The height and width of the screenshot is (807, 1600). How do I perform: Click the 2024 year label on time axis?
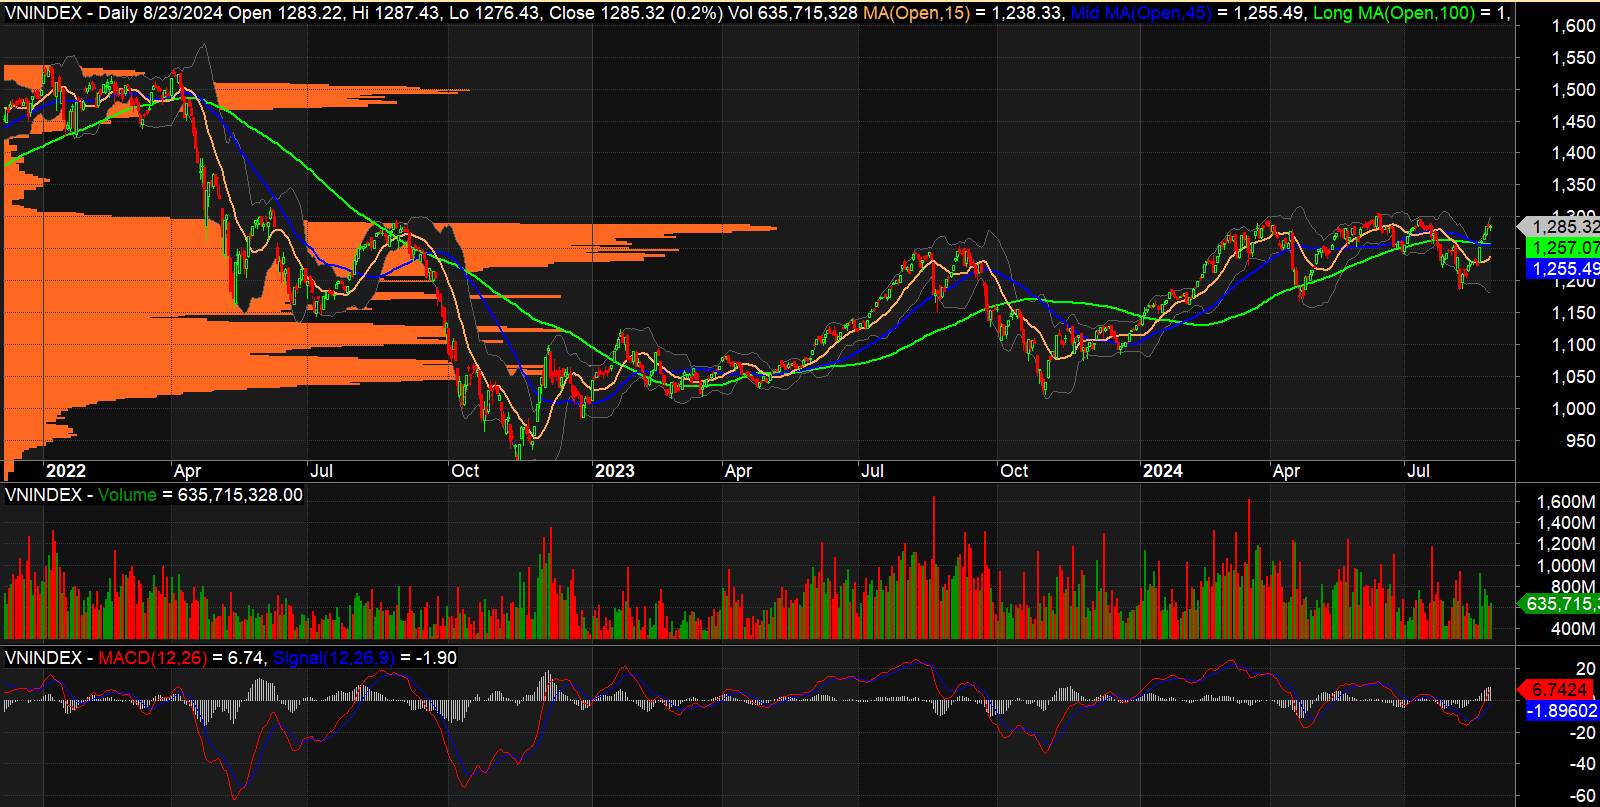pos(1163,471)
